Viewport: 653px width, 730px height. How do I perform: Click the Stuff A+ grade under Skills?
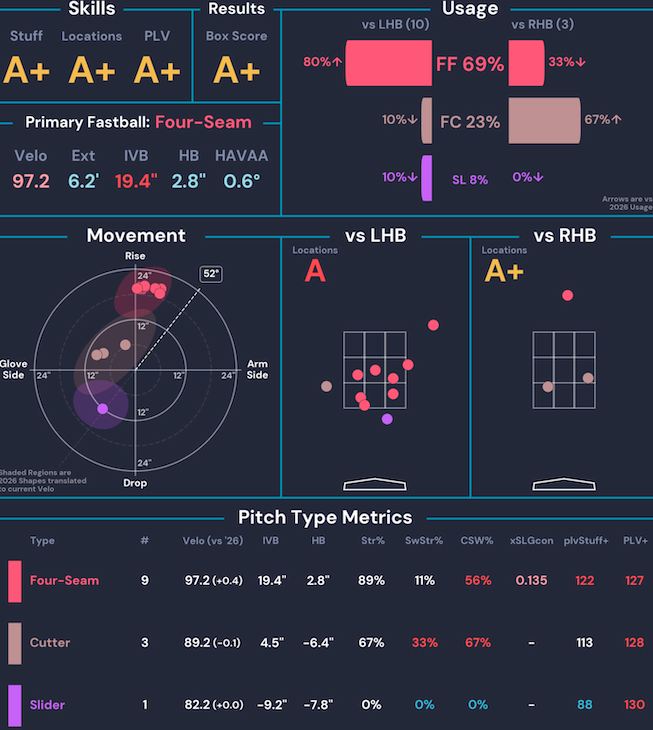(x=26, y=69)
